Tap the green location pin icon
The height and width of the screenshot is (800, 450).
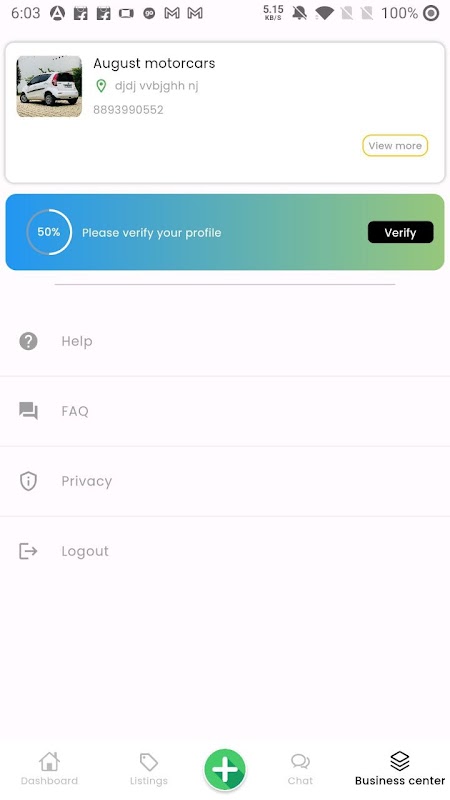pyautogui.click(x=101, y=86)
